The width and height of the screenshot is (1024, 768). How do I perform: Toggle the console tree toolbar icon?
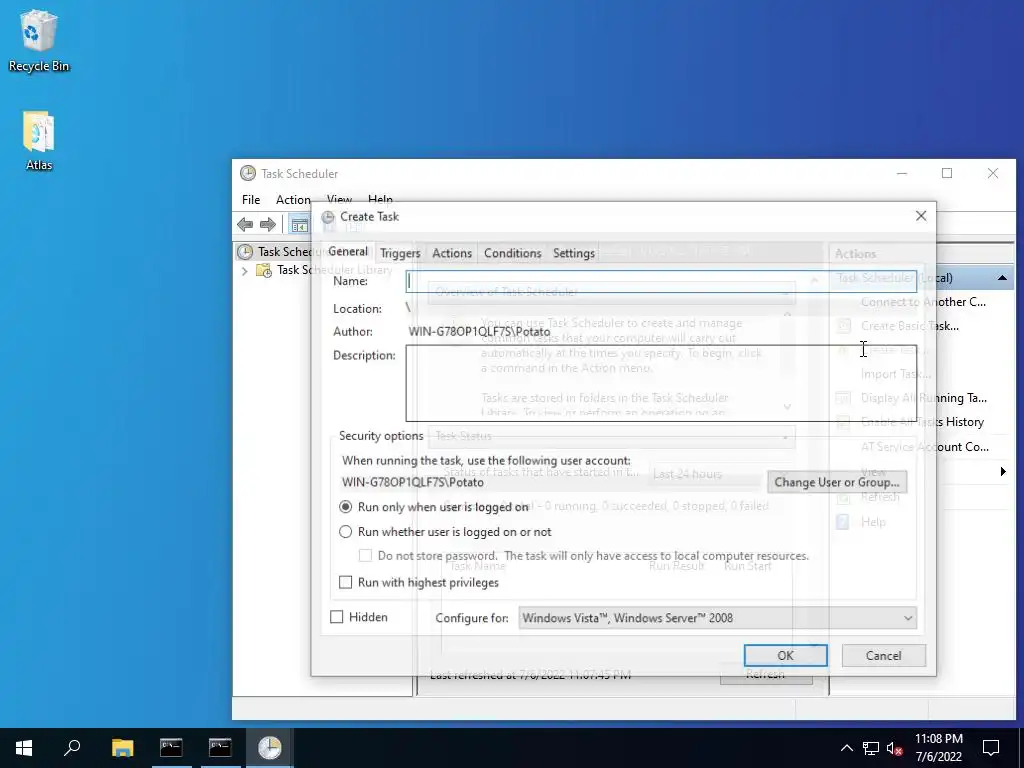299,225
